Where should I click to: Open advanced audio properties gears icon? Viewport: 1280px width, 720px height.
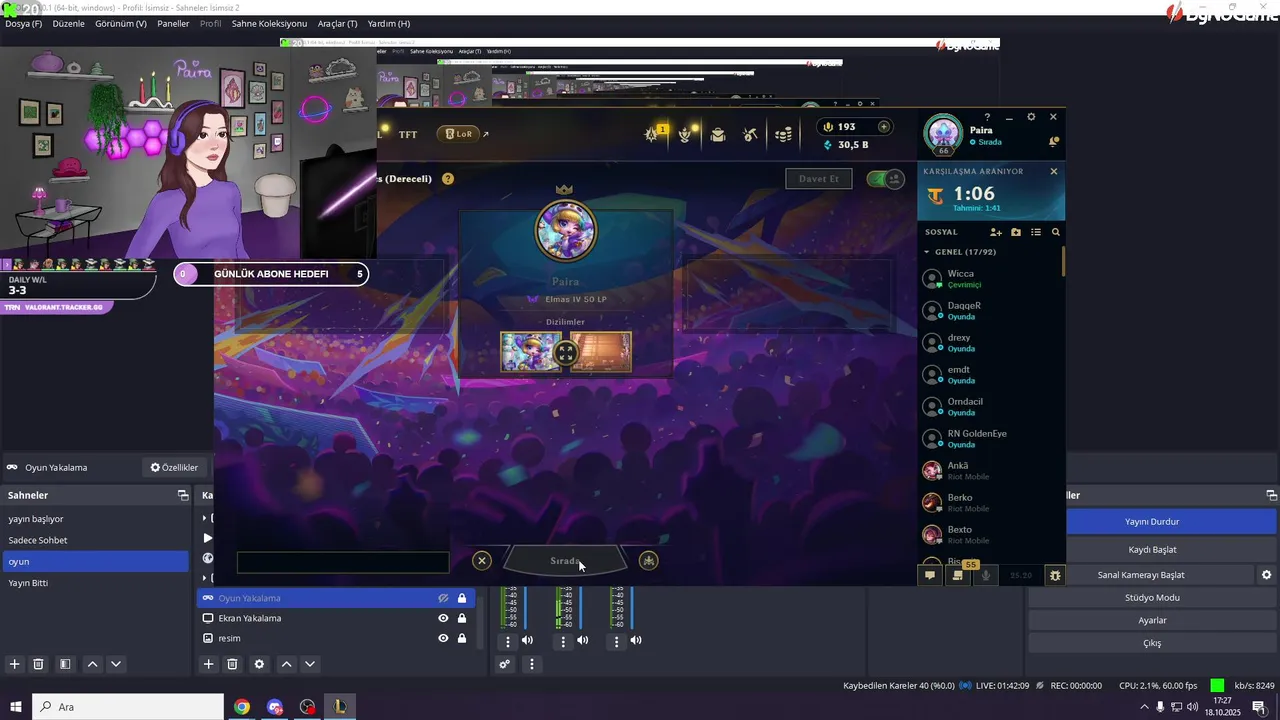point(505,664)
